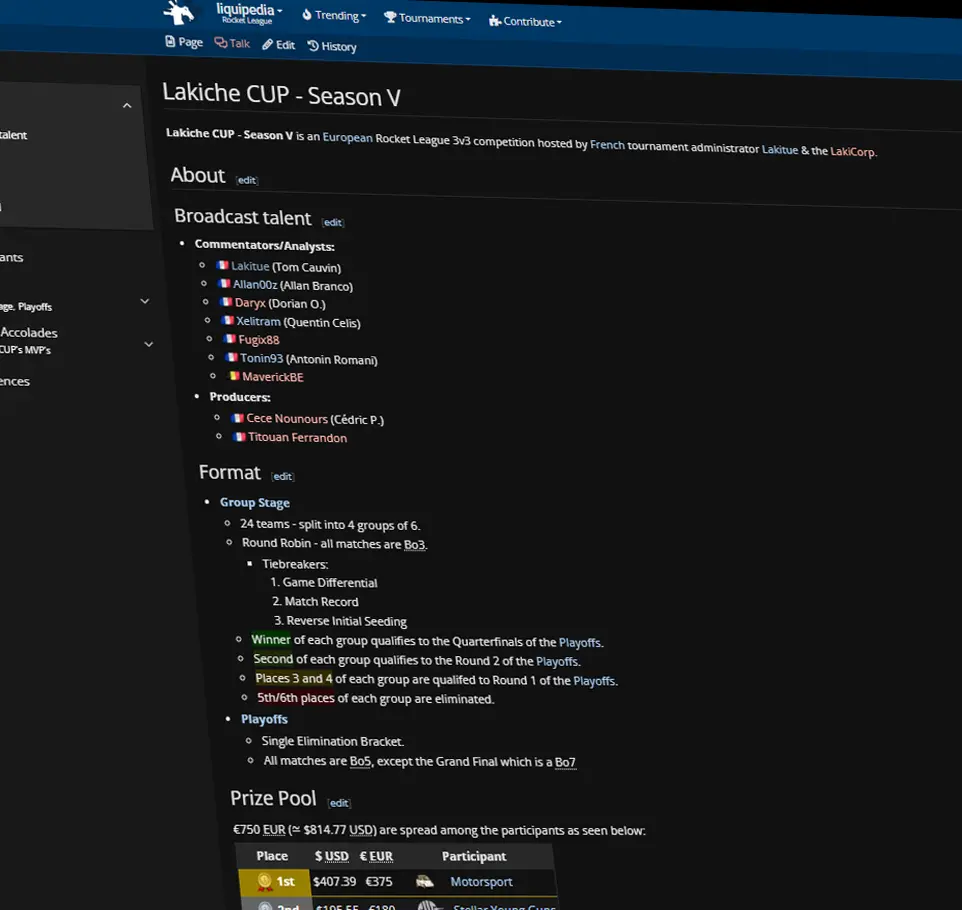Switch to the Talk tab
The image size is (962, 910).
[232, 43]
